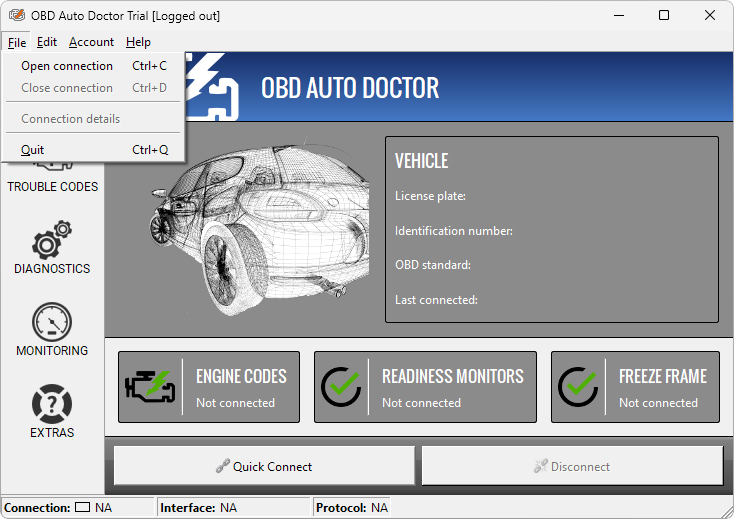Click the app icon in title bar
734x519 pixels.
tap(17, 15)
